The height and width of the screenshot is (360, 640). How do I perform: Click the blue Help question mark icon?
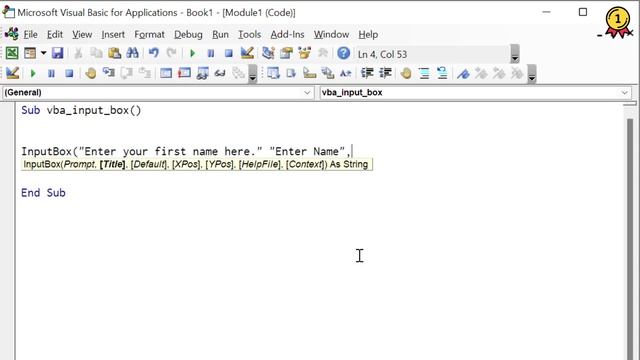[x=343, y=53]
